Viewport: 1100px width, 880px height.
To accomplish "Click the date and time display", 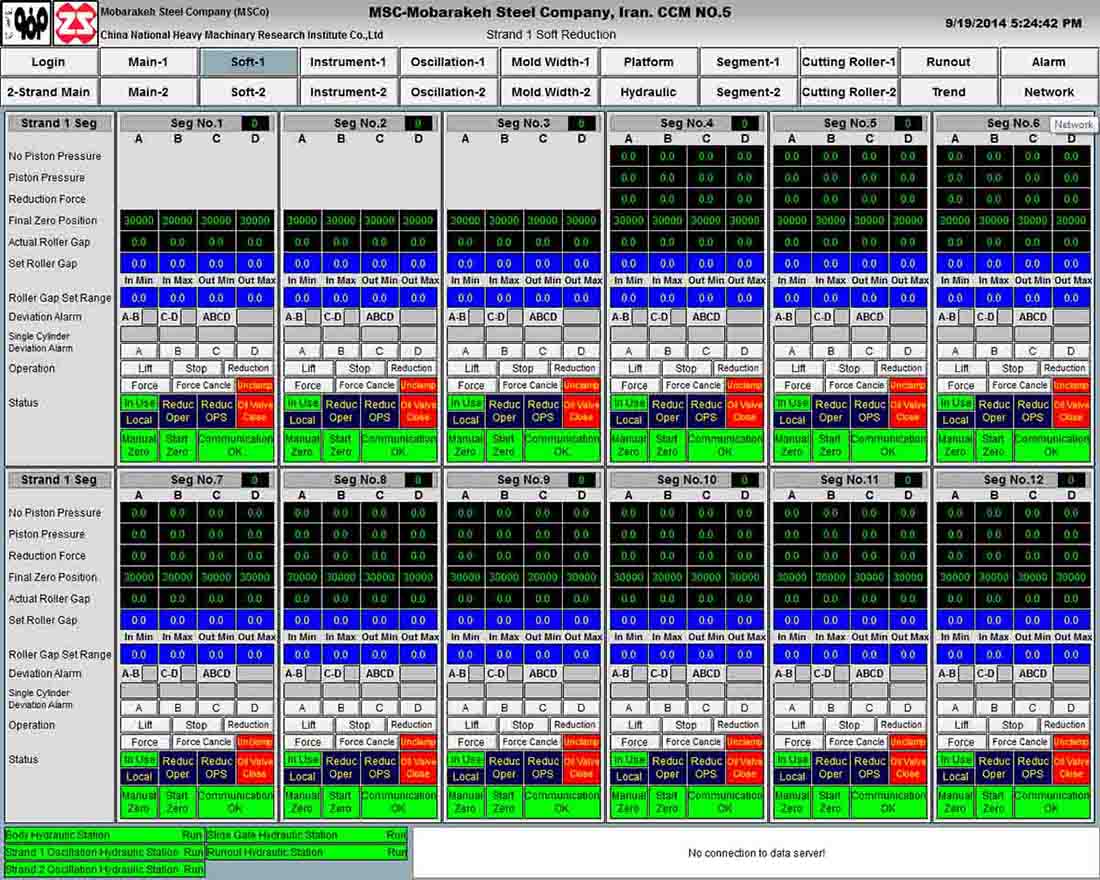I will pos(1013,23).
